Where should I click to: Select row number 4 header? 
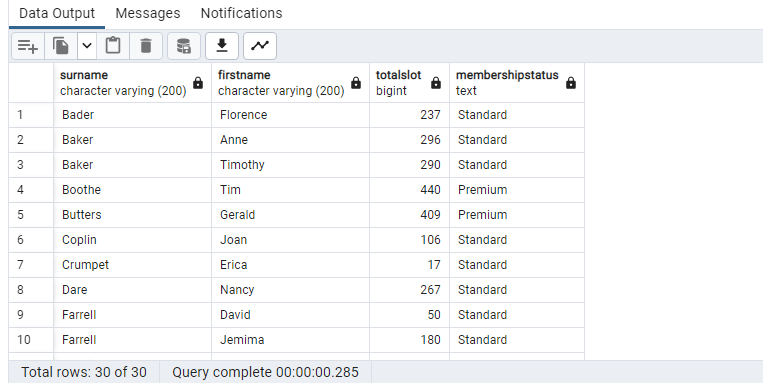point(31,190)
